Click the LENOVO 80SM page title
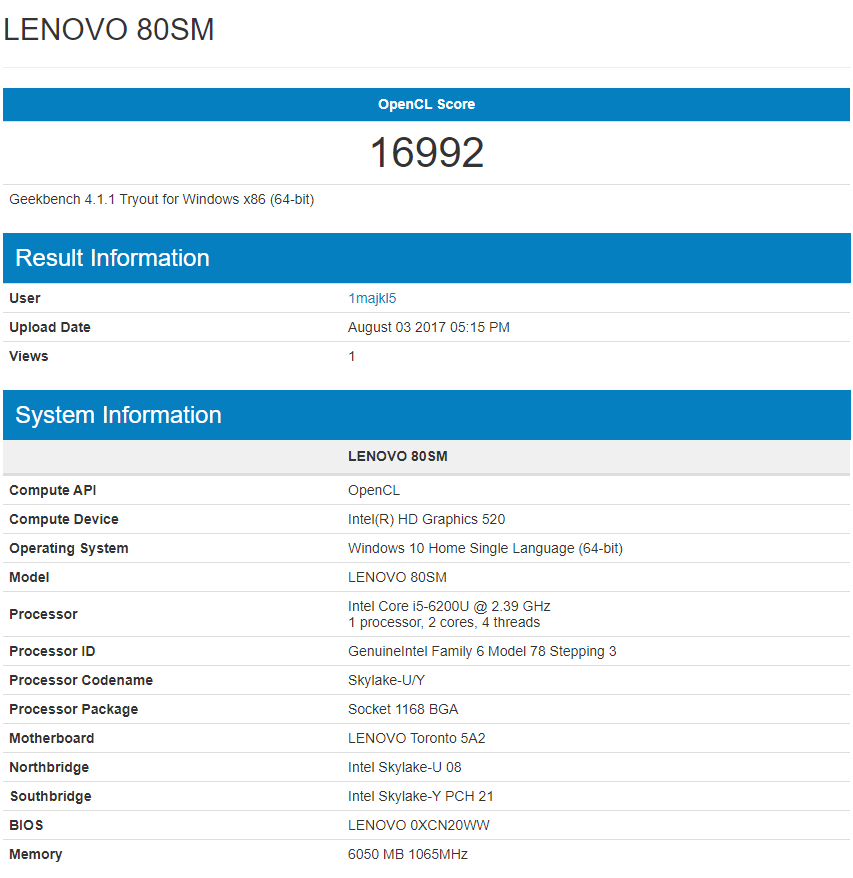 click(x=109, y=30)
